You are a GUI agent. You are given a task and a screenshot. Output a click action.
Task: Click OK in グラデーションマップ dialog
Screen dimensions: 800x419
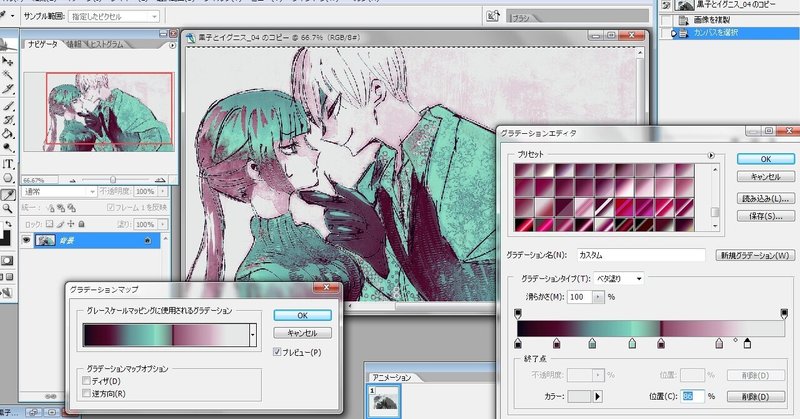pos(303,315)
